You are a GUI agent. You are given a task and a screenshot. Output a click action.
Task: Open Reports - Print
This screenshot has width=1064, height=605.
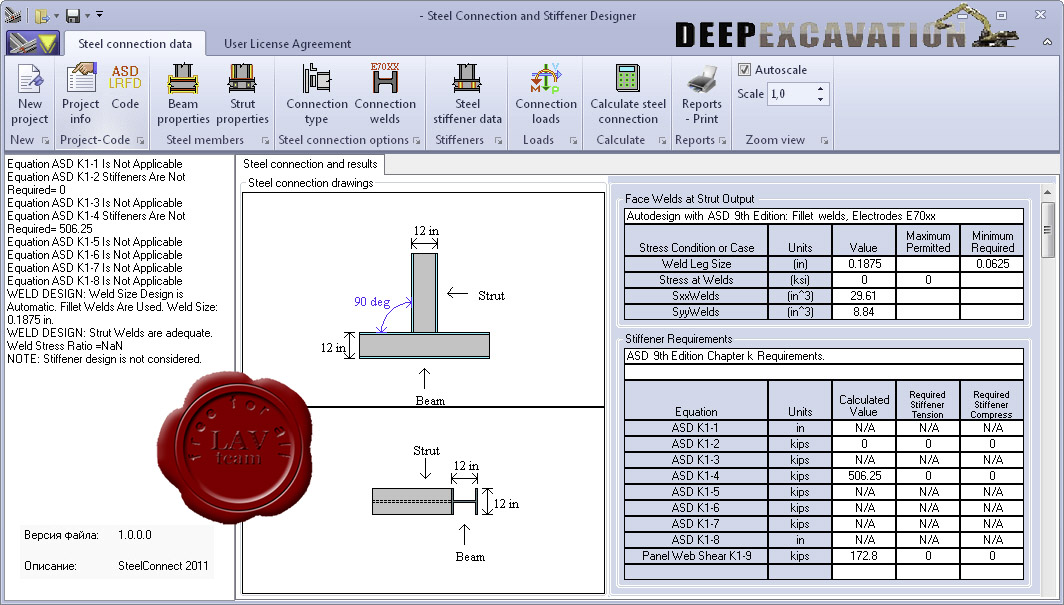(702, 94)
